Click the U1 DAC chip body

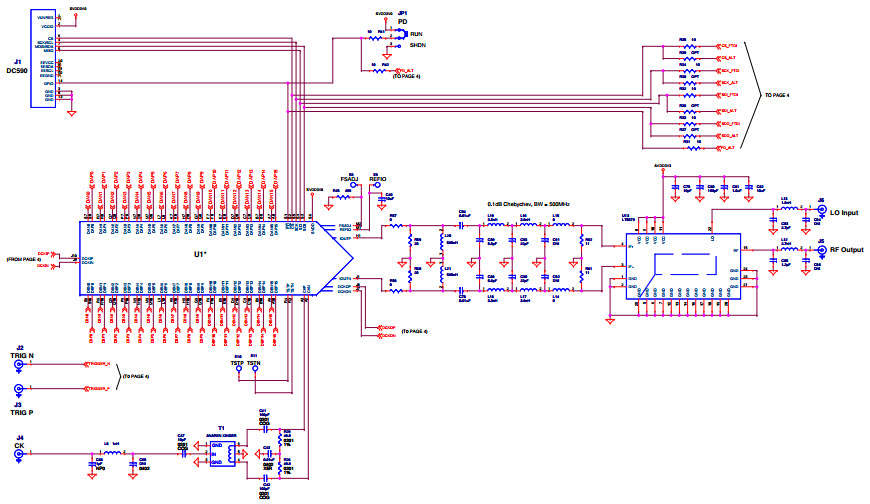(200, 257)
